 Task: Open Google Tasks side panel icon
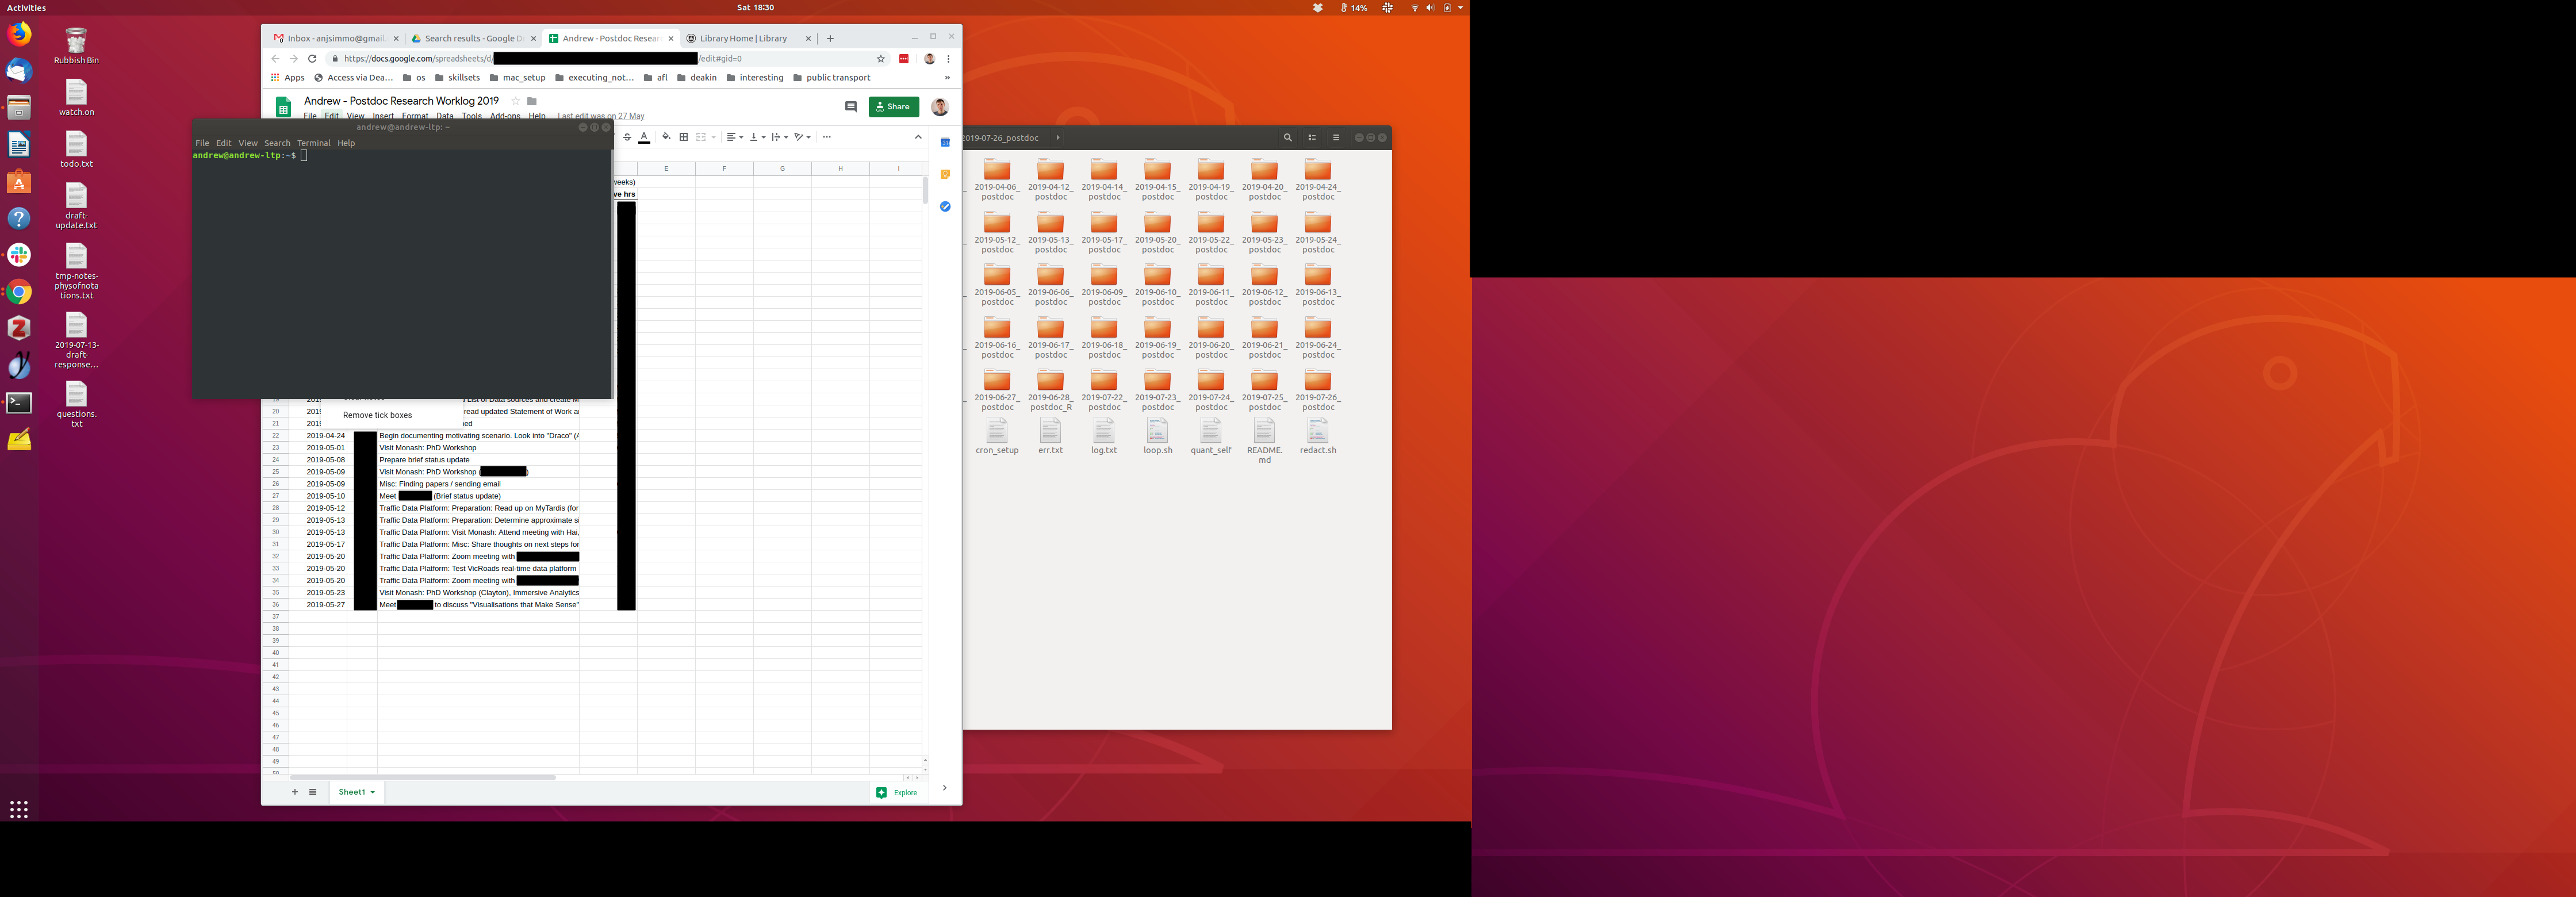point(945,207)
